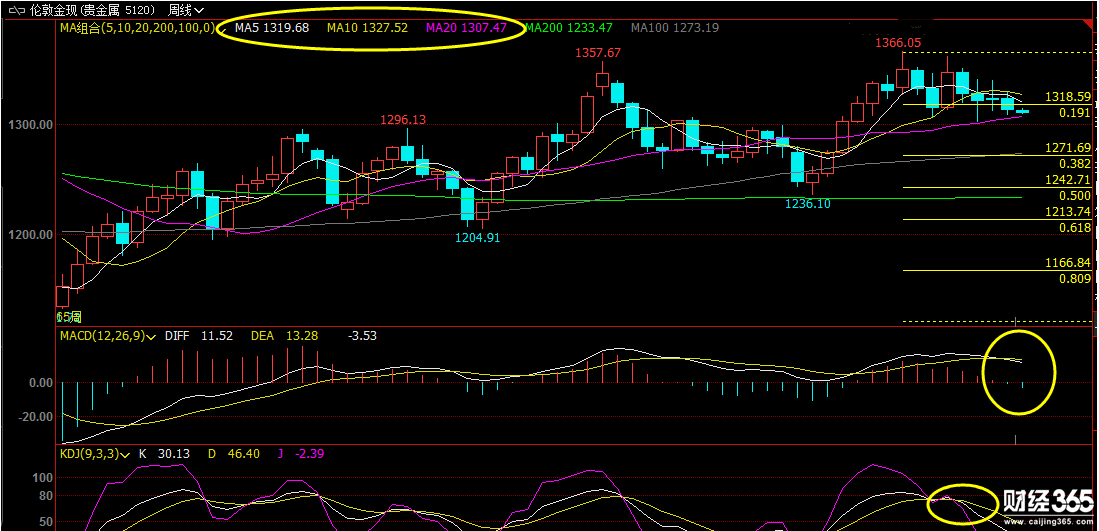Click the candlestick under the 1357.67 peak
Viewport: 1099px width, 531px height.
(602, 78)
